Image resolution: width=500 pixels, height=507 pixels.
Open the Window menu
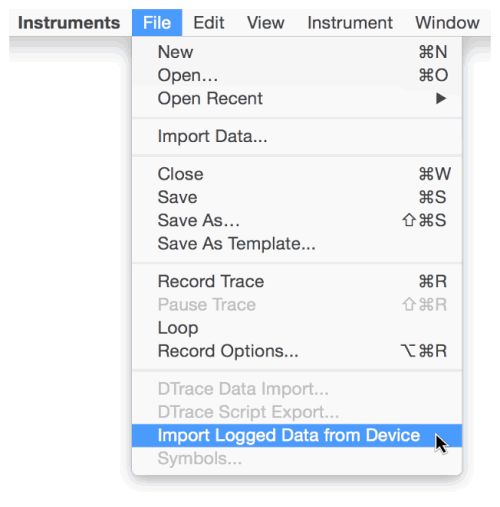[x=447, y=23]
